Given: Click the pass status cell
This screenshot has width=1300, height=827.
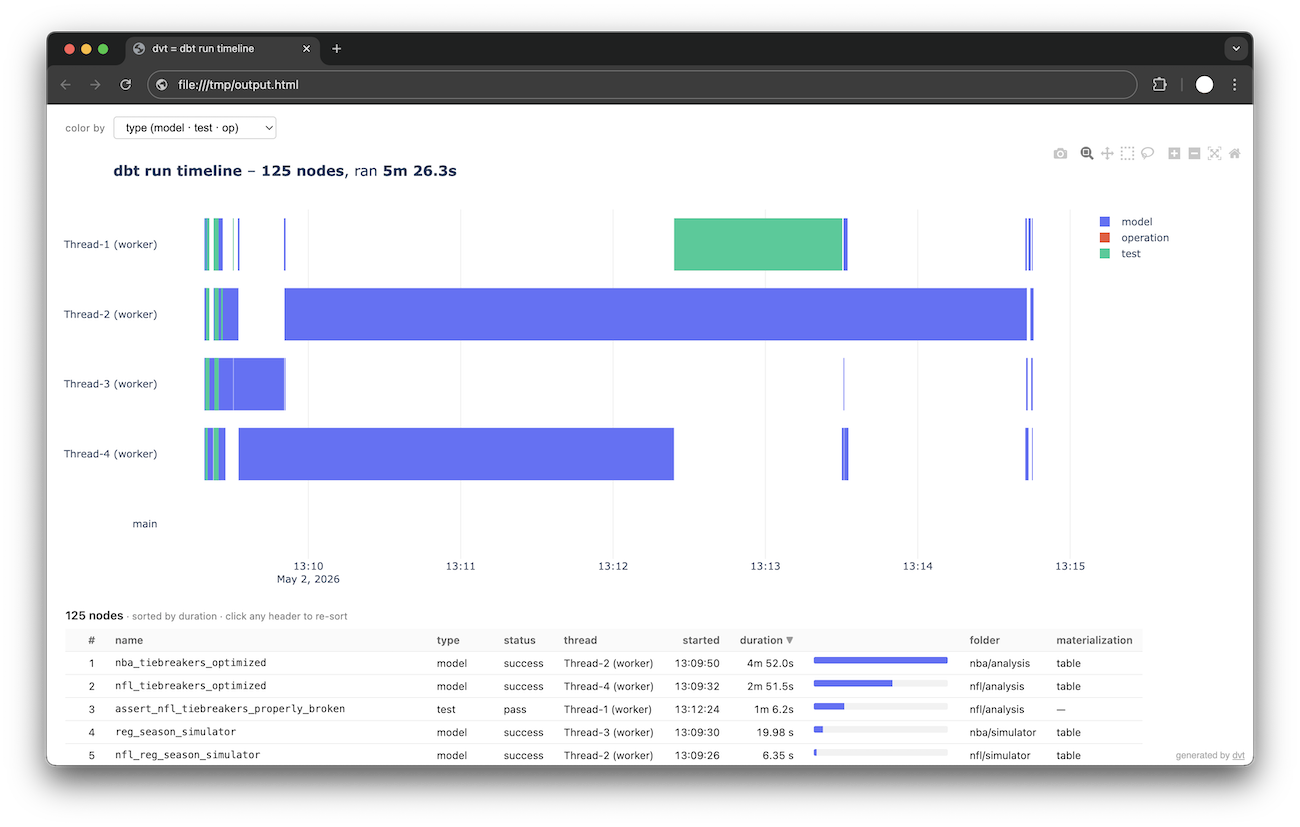Looking at the screenshot, I should pyautogui.click(x=513, y=709).
